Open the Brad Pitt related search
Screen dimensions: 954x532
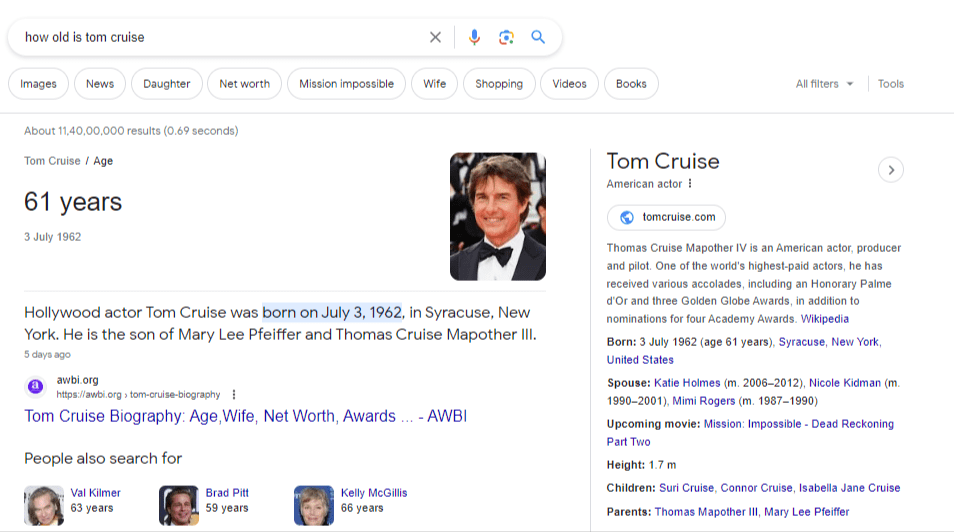coord(227,493)
